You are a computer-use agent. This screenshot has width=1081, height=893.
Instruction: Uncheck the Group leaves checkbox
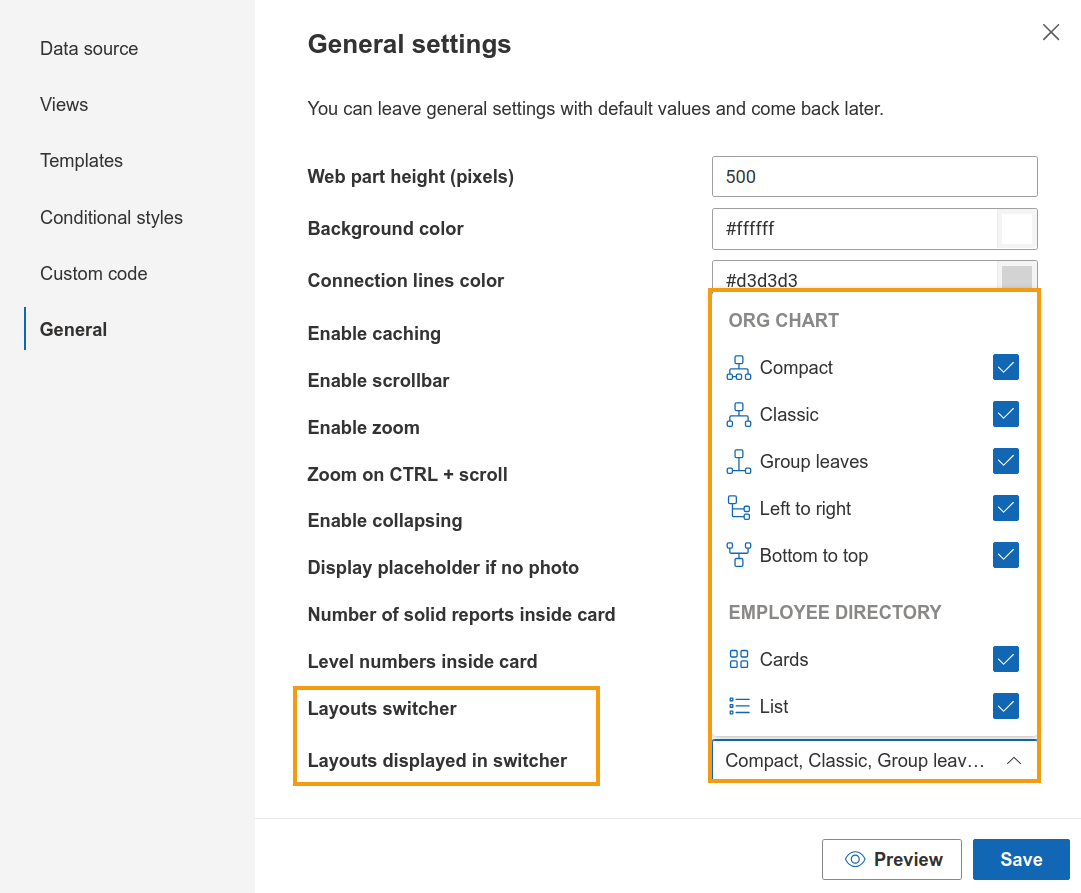(1006, 461)
